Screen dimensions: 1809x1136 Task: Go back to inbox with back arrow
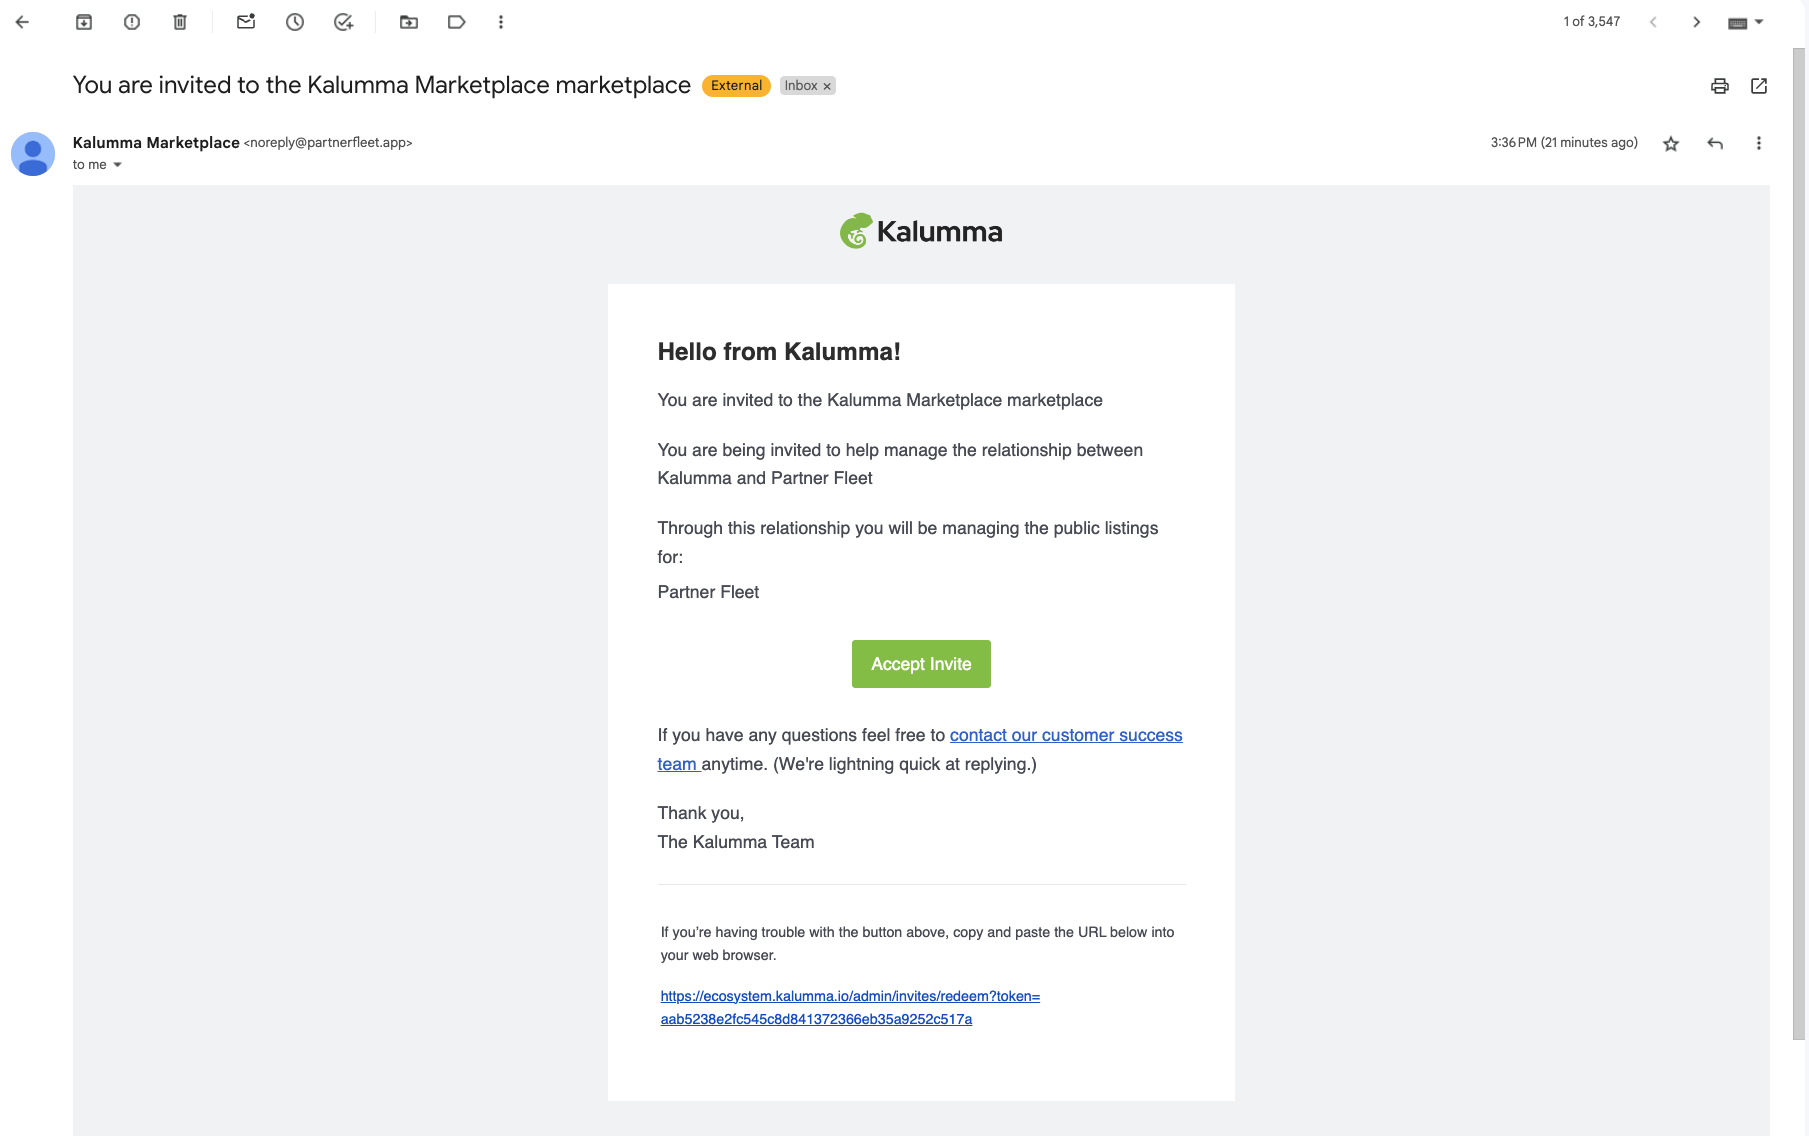coord(22,22)
